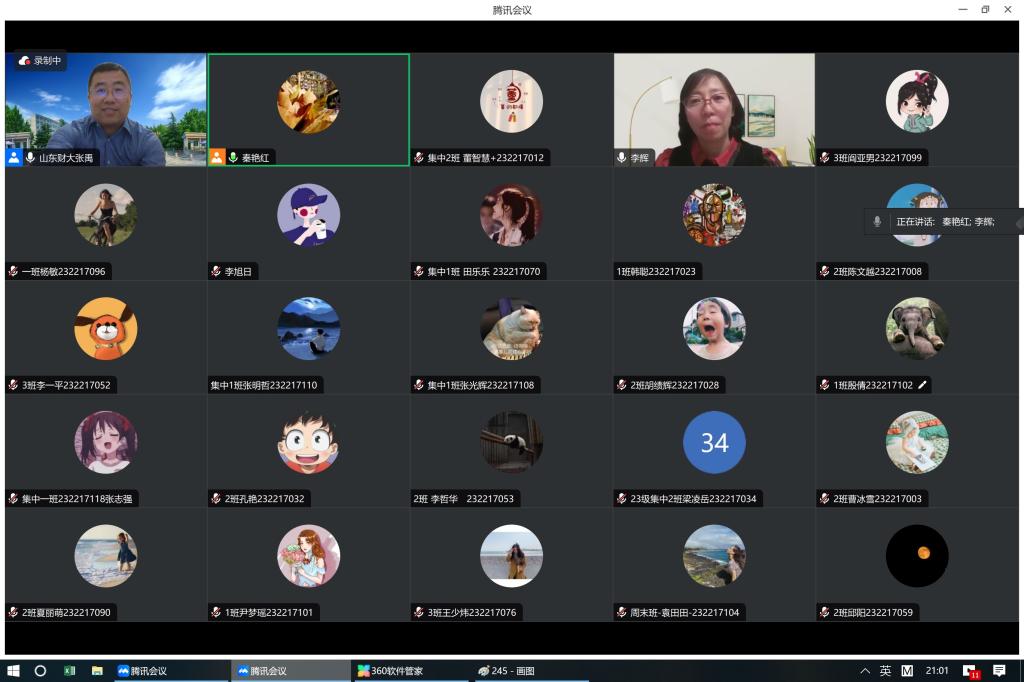Click the orange co-host icon beside 秦艳红

(217, 158)
